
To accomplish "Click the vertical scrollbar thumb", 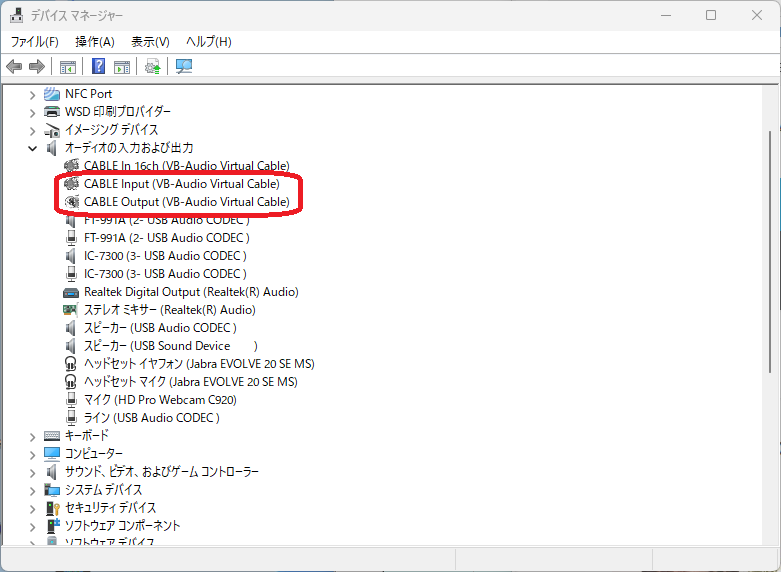I will point(771,251).
